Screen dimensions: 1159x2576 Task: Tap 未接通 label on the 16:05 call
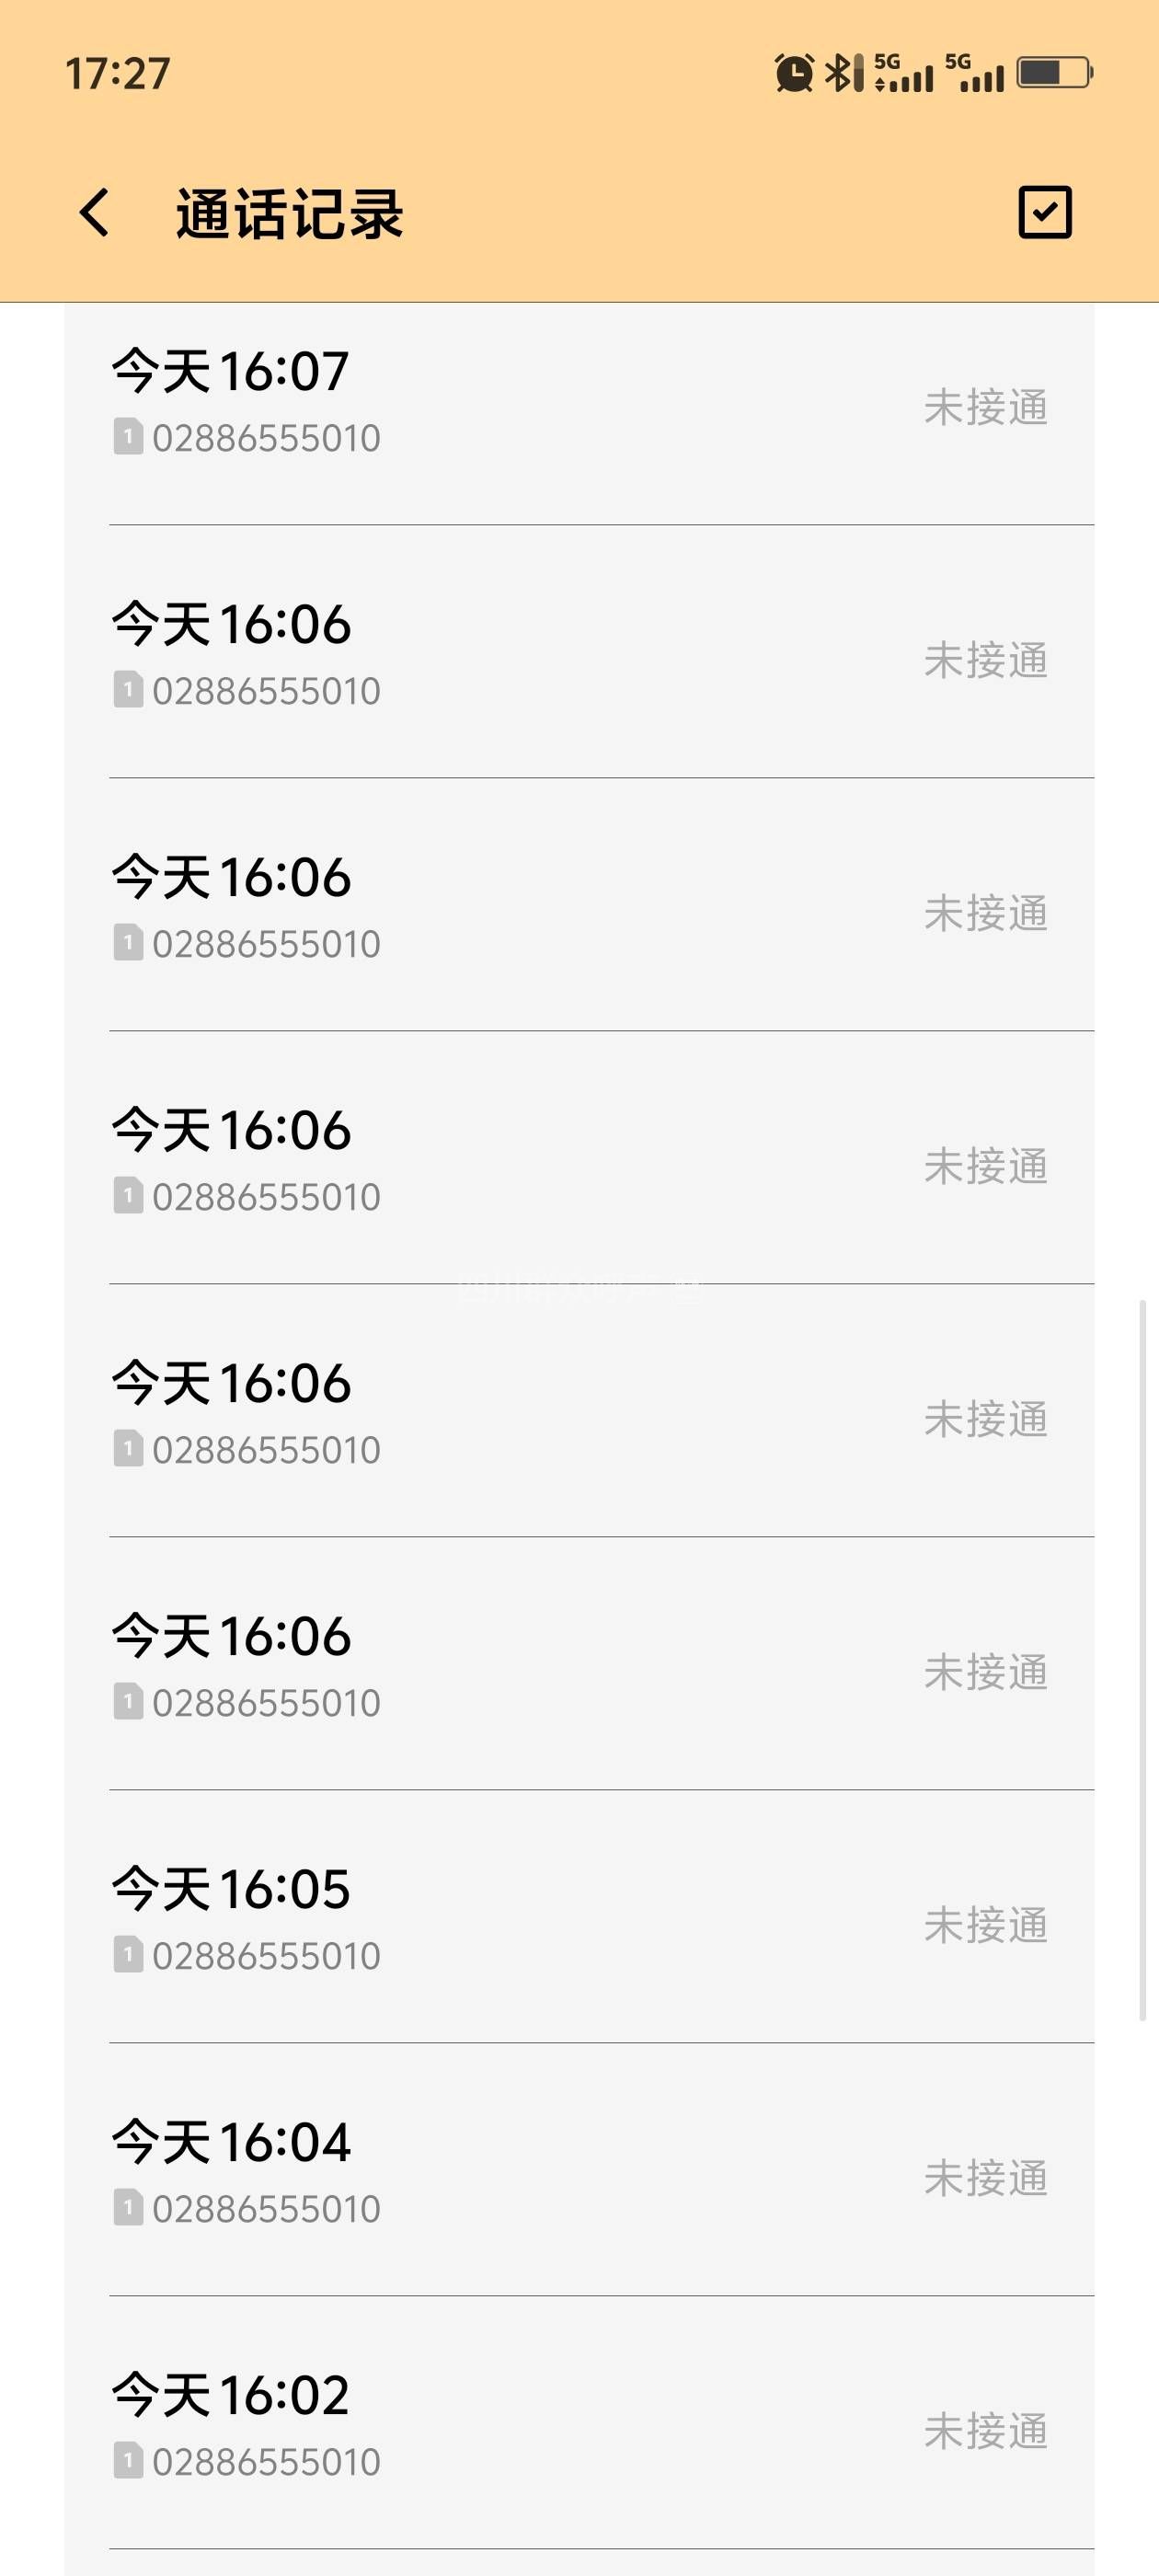coord(985,1925)
